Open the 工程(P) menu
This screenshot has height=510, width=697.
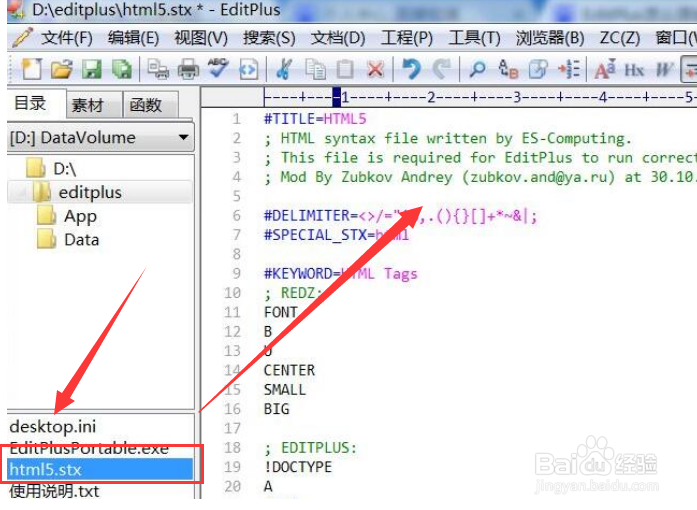407,38
